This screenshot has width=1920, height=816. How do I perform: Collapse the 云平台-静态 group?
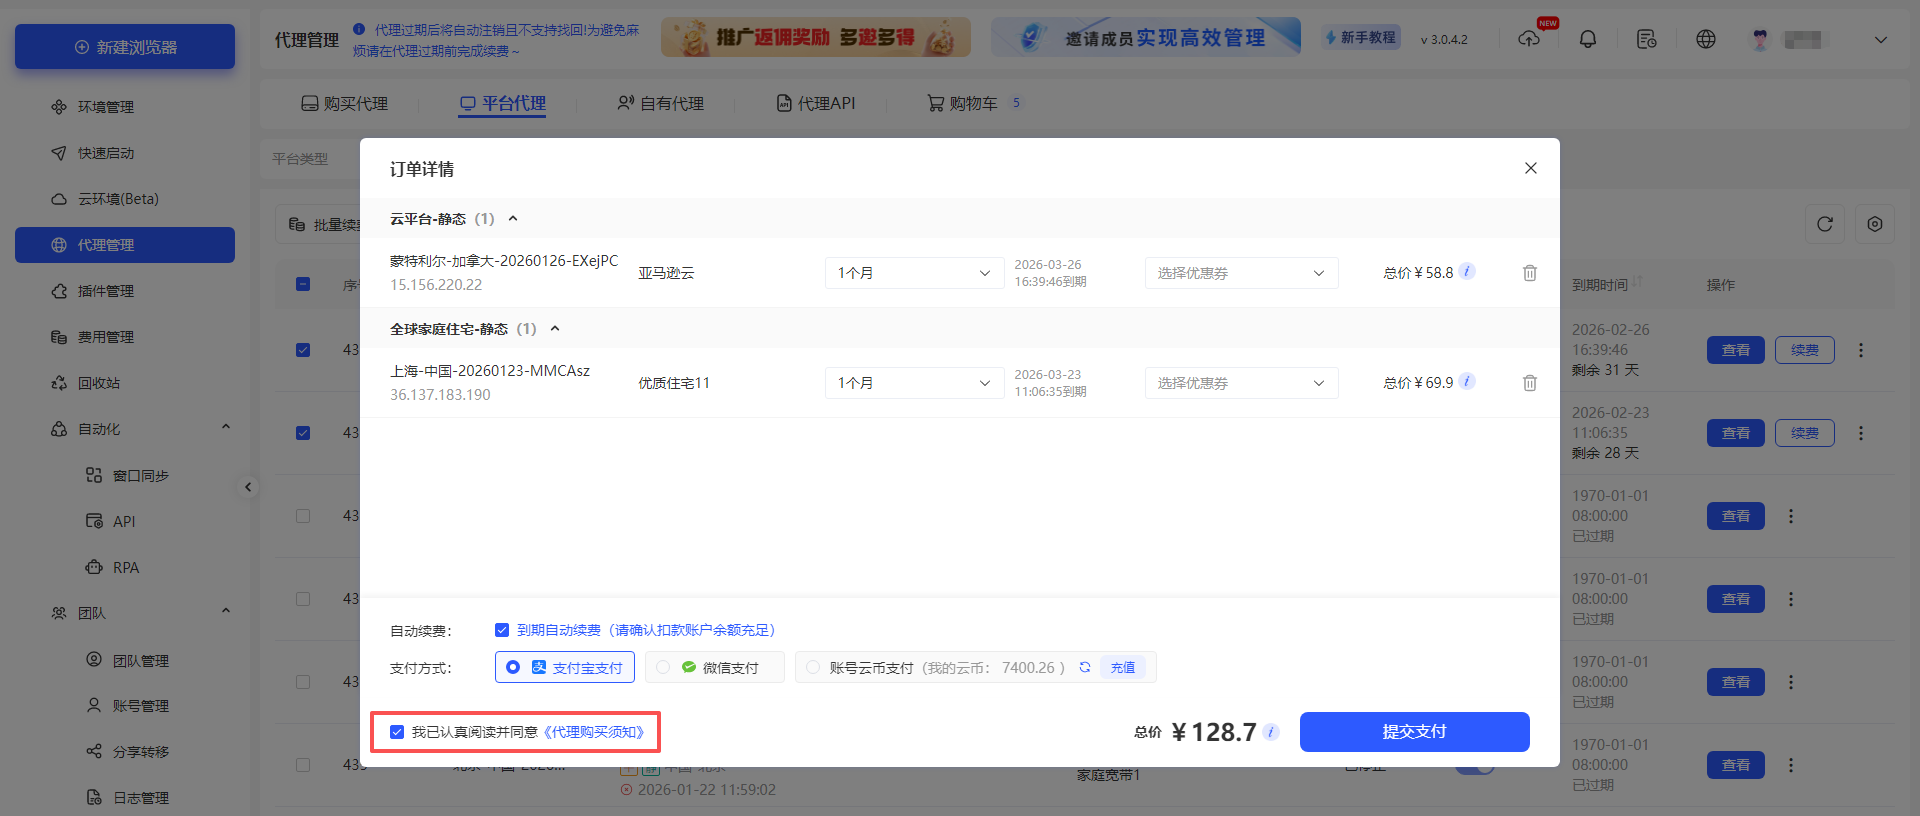click(x=513, y=218)
